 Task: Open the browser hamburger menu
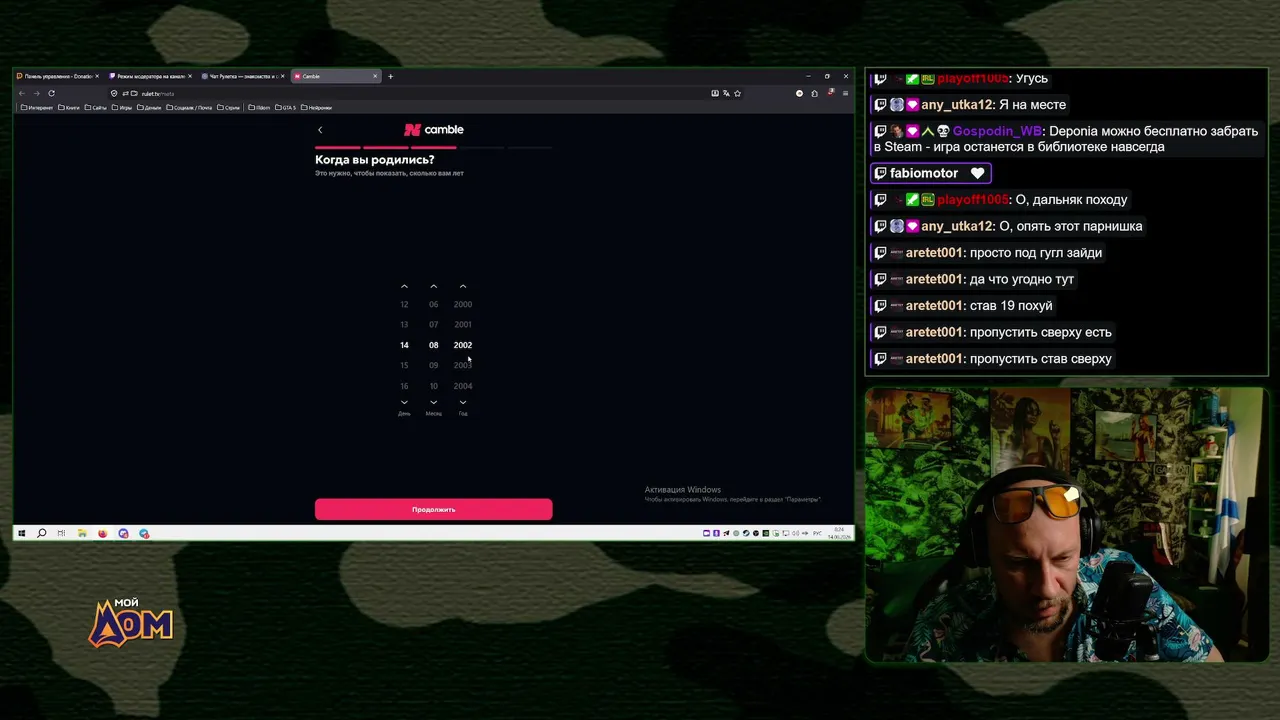[845, 93]
